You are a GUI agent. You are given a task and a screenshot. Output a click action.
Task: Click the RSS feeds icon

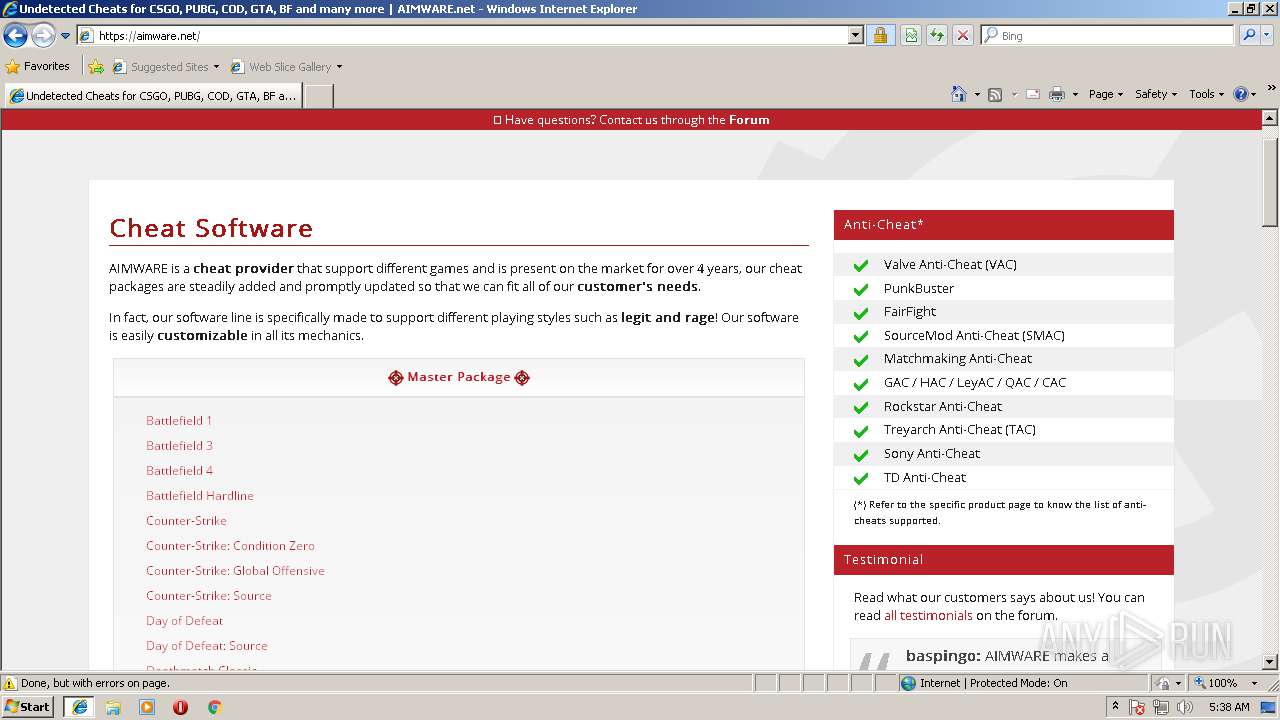tap(995, 94)
